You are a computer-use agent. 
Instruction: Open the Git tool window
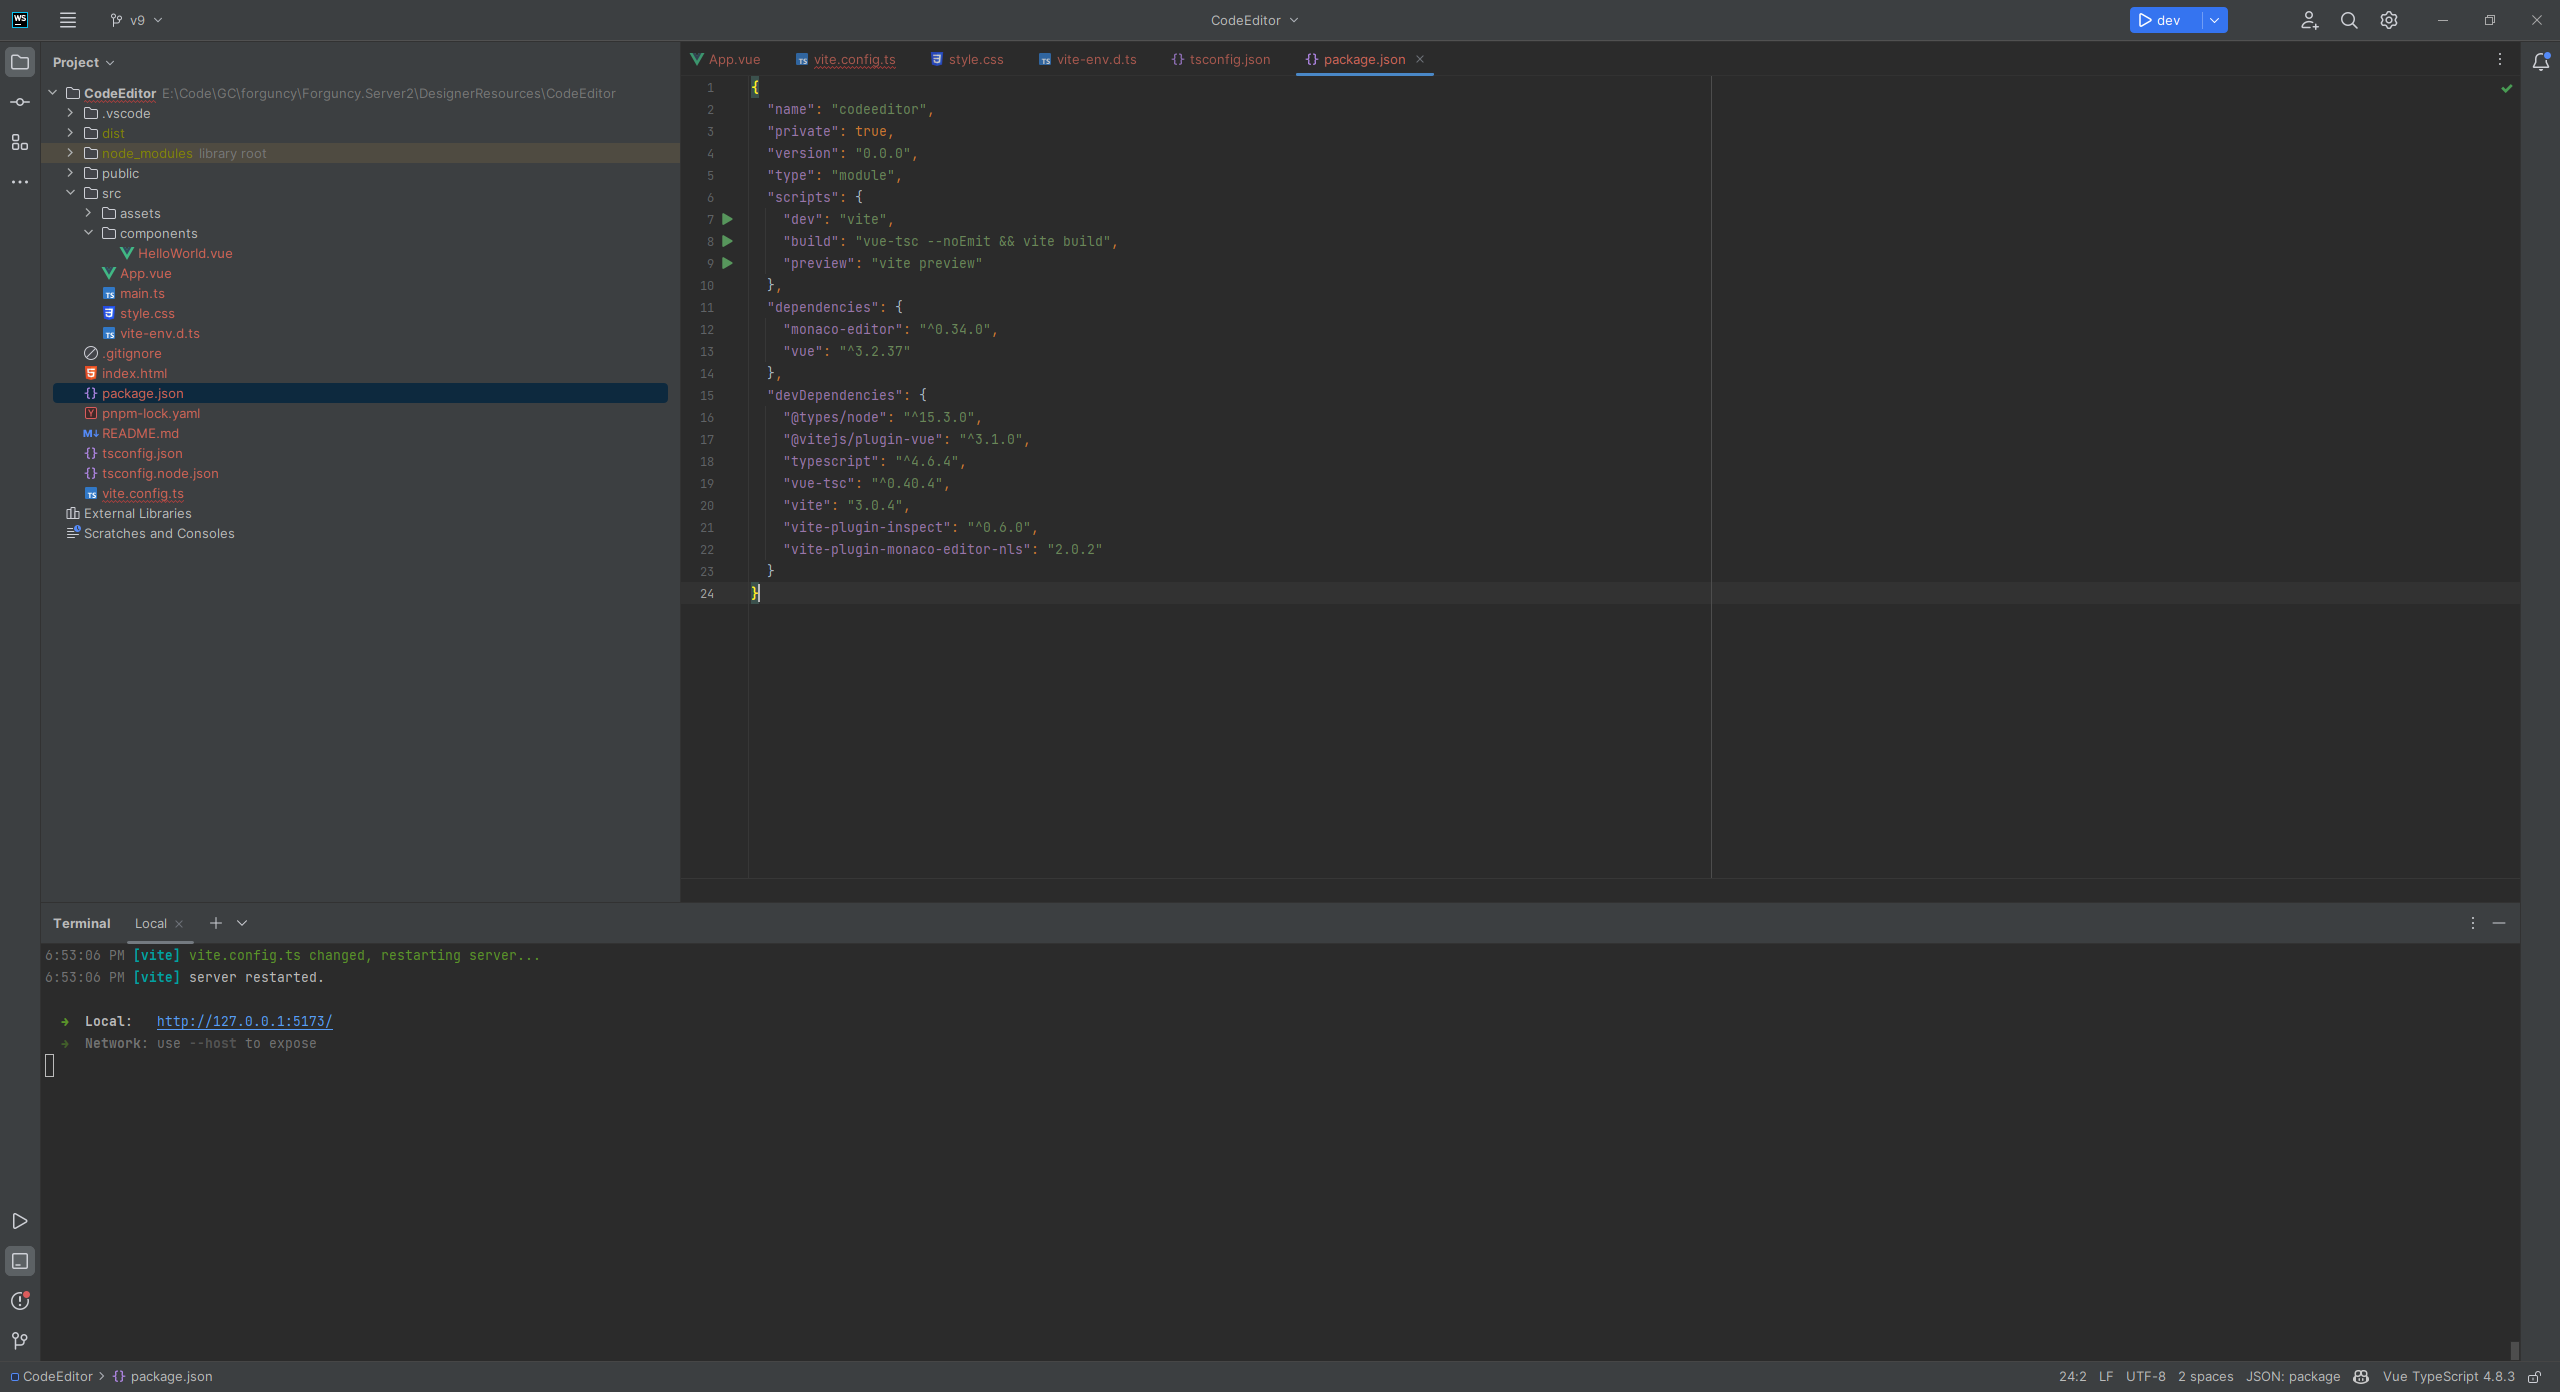(x=20, y=1340)
